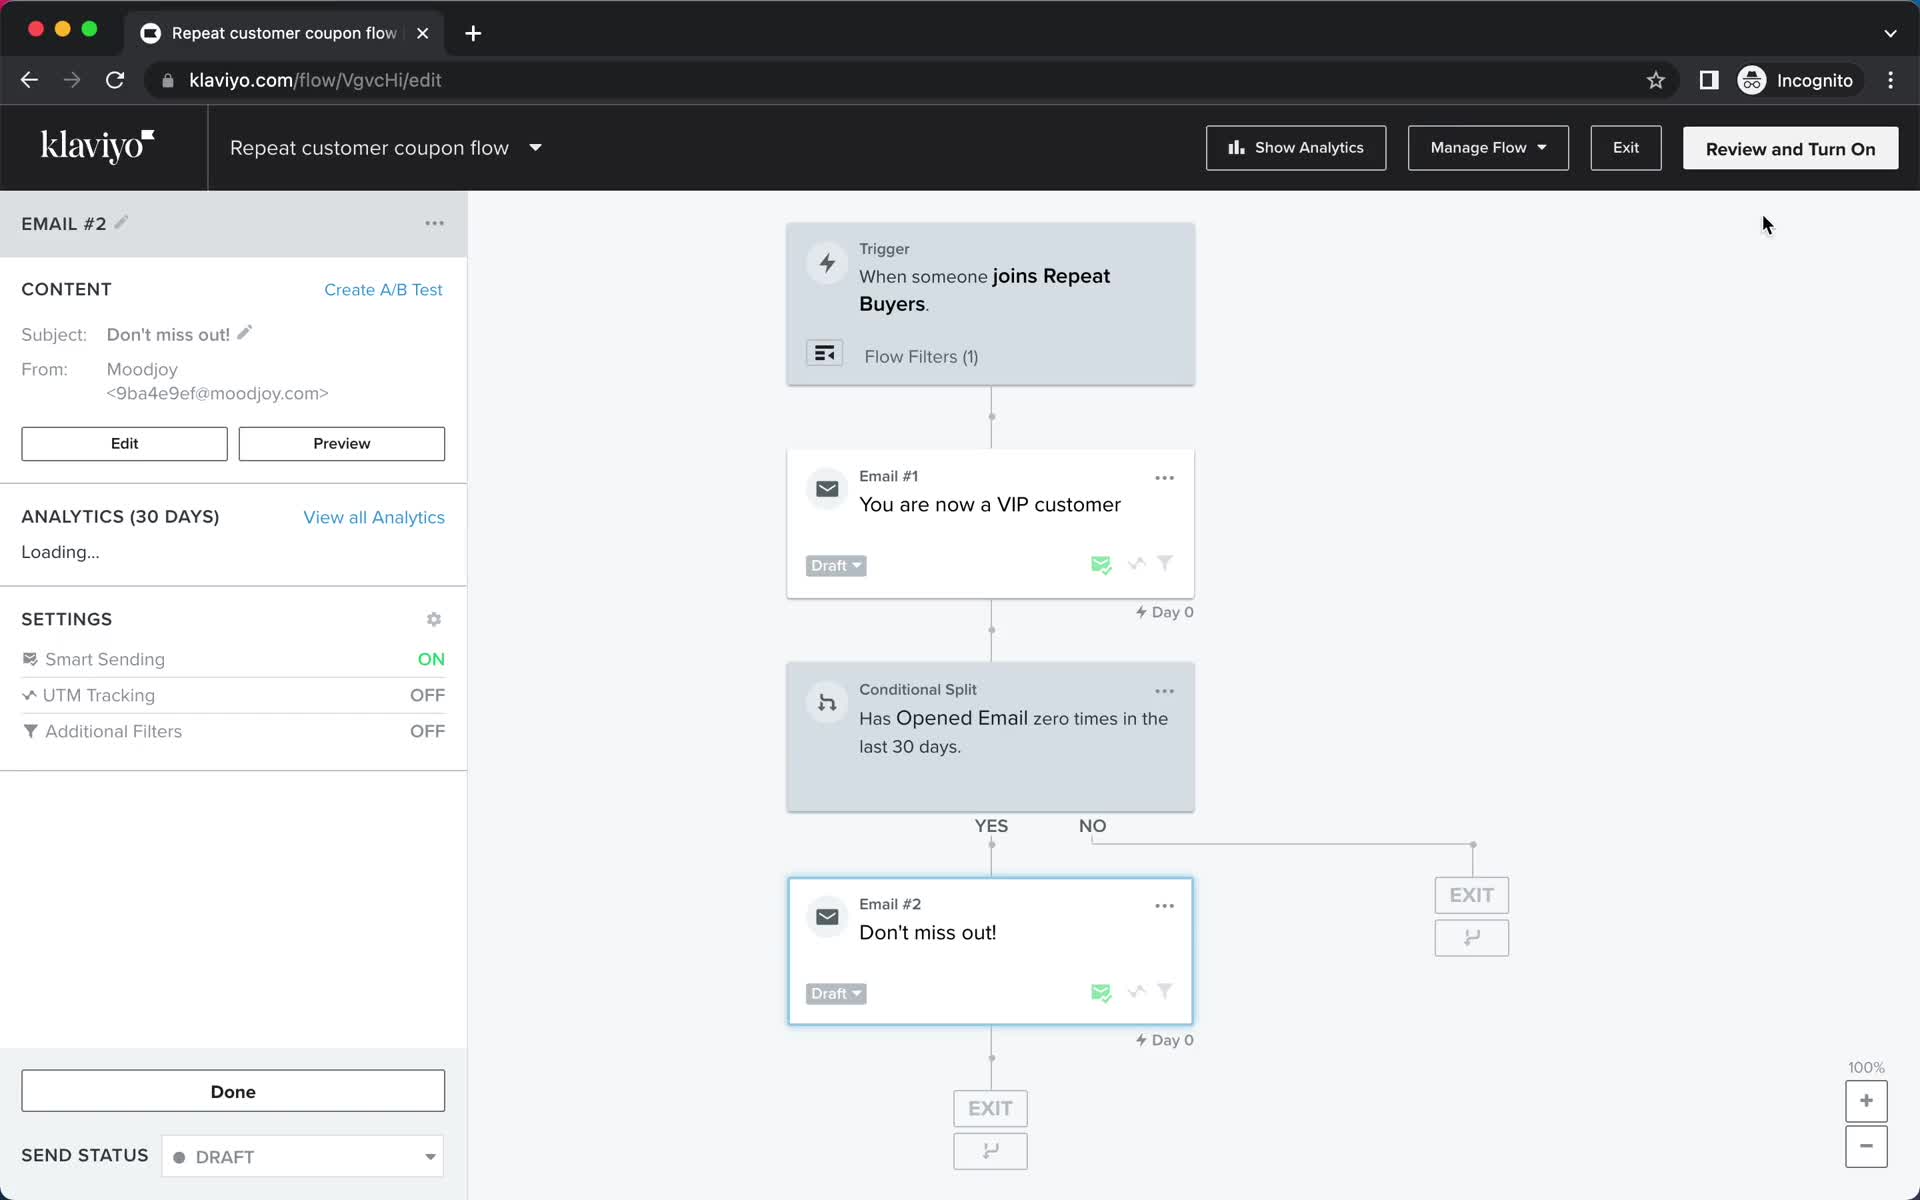Click Show Analytics button

tap(1296, 148)
